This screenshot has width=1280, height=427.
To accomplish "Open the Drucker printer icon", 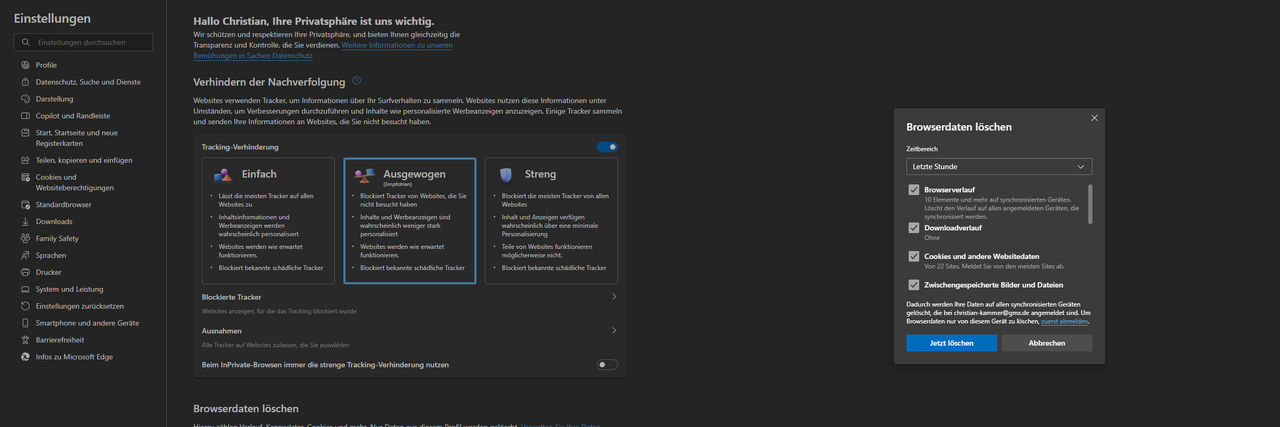I will point(26,272).
